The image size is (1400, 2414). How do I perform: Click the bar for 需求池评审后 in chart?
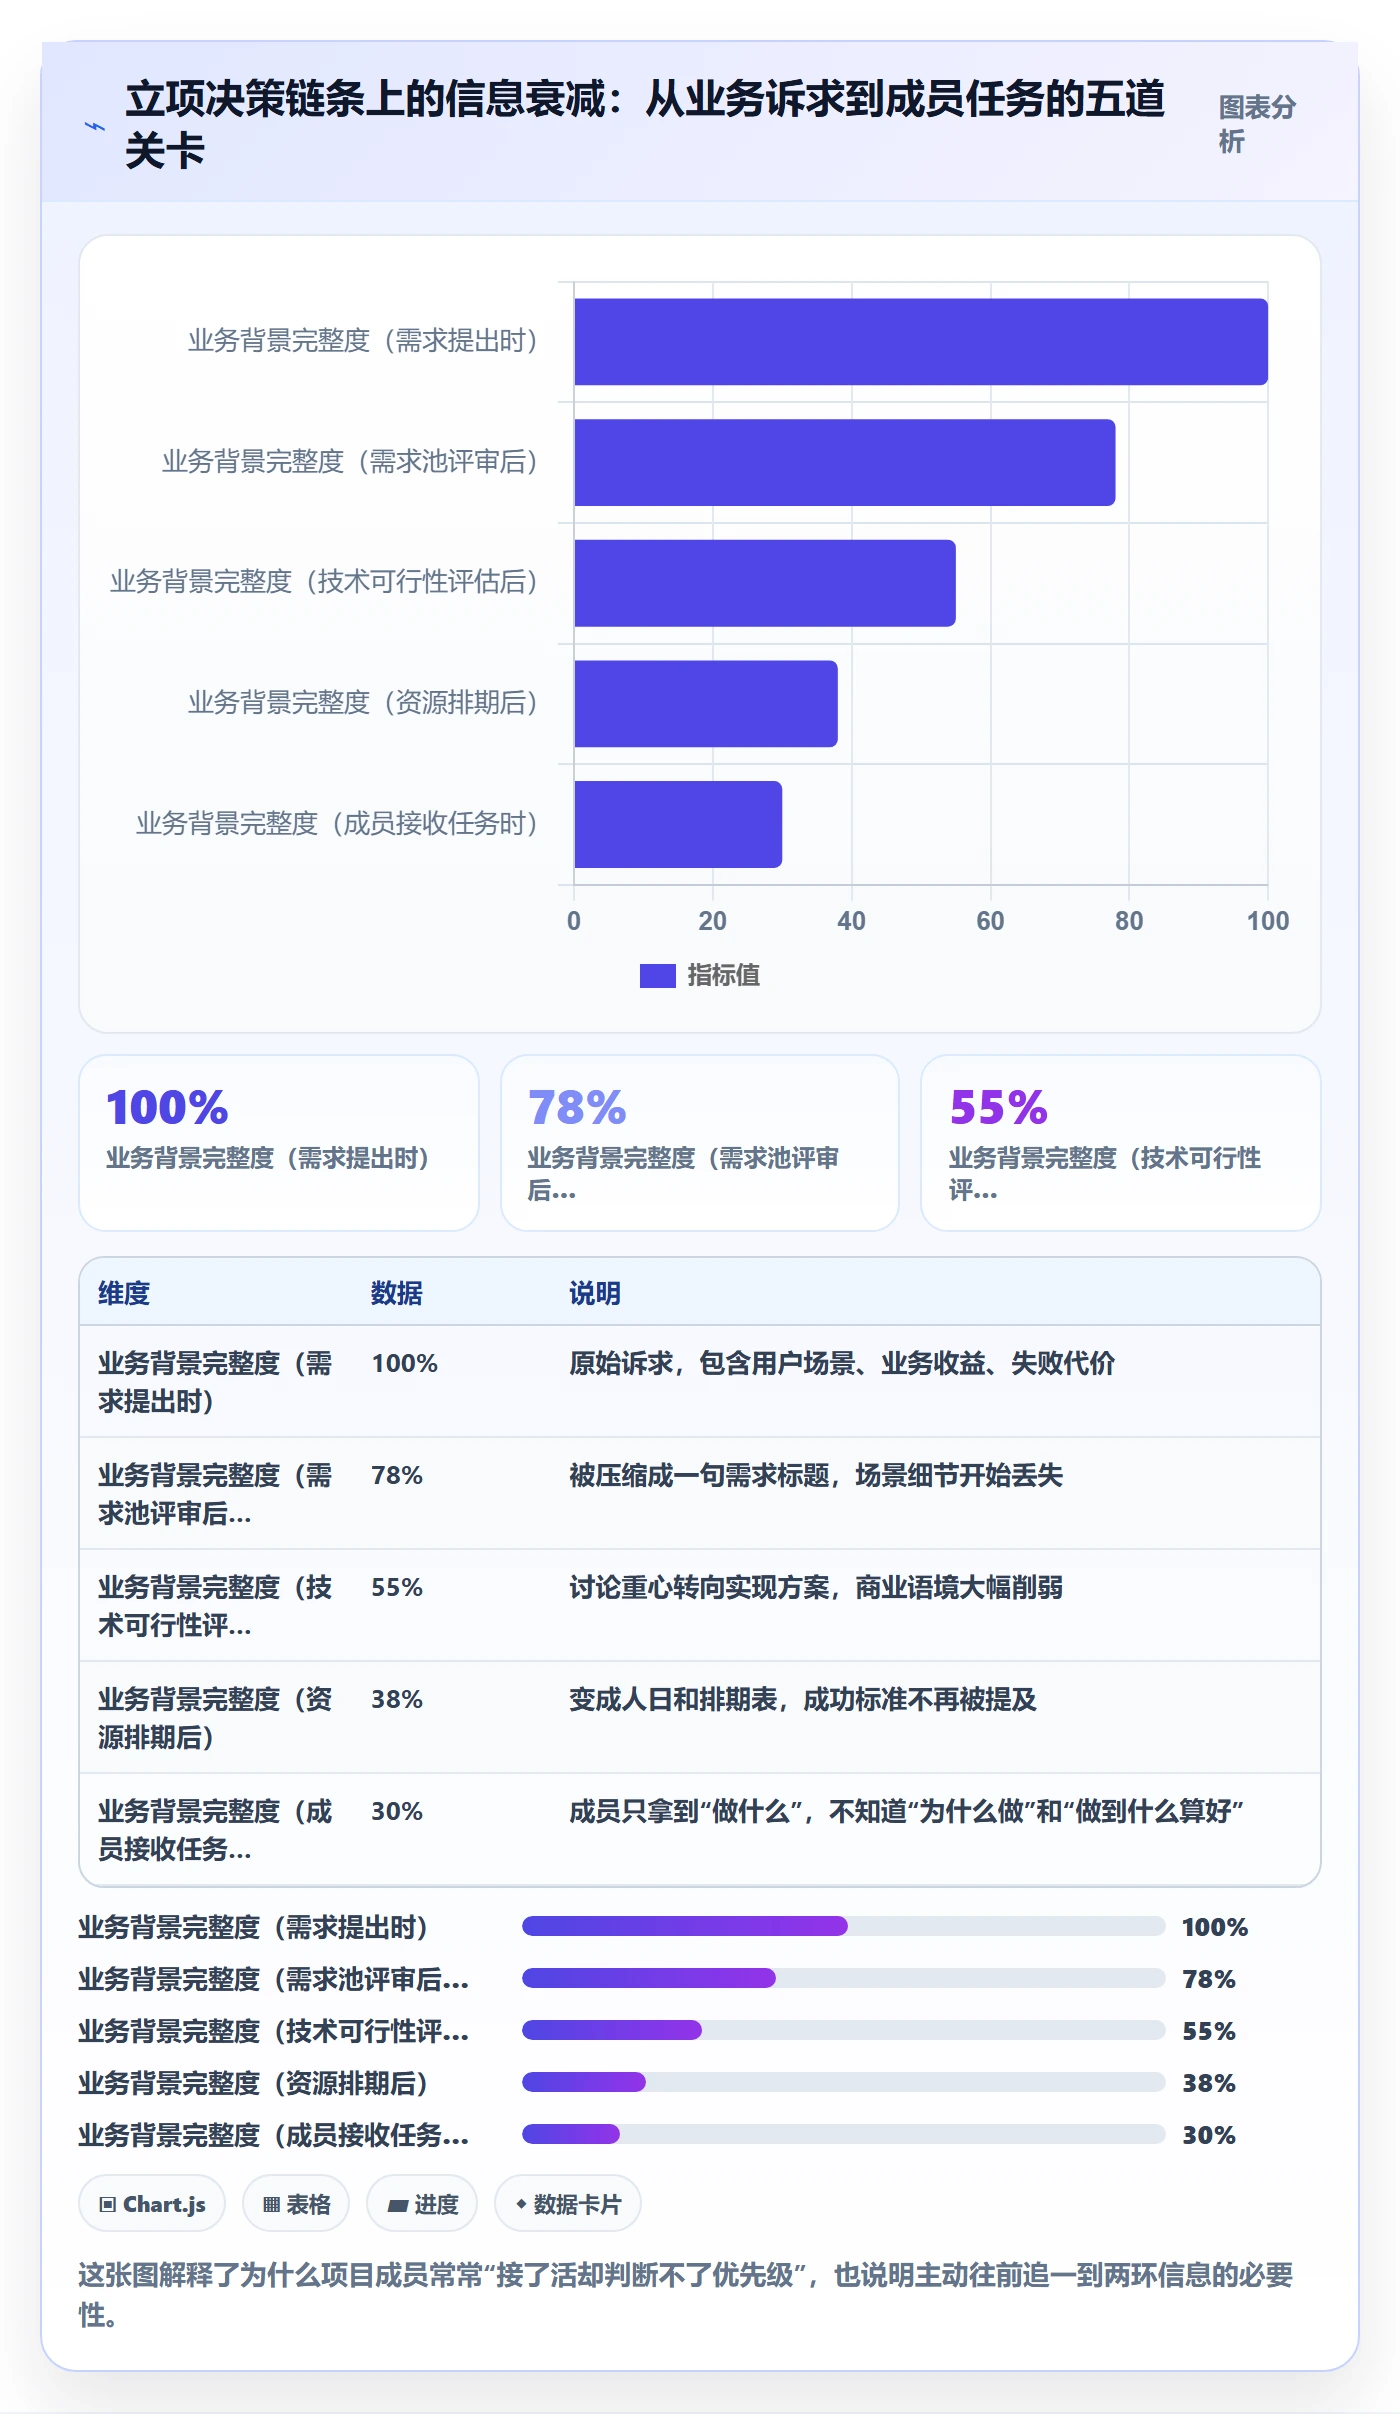845,462
